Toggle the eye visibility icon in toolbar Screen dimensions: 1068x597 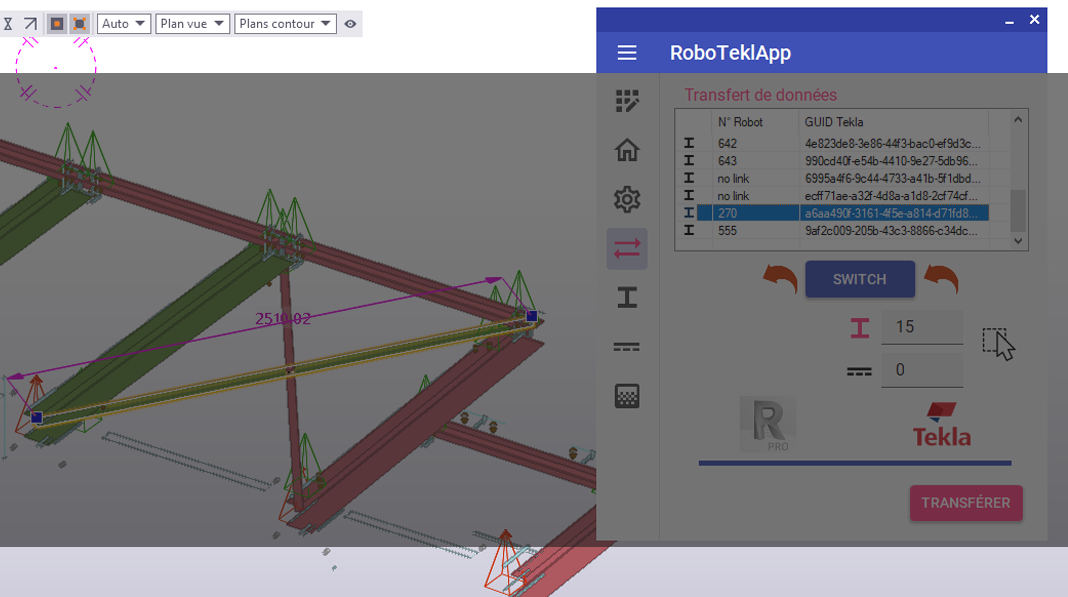[350, 24]
